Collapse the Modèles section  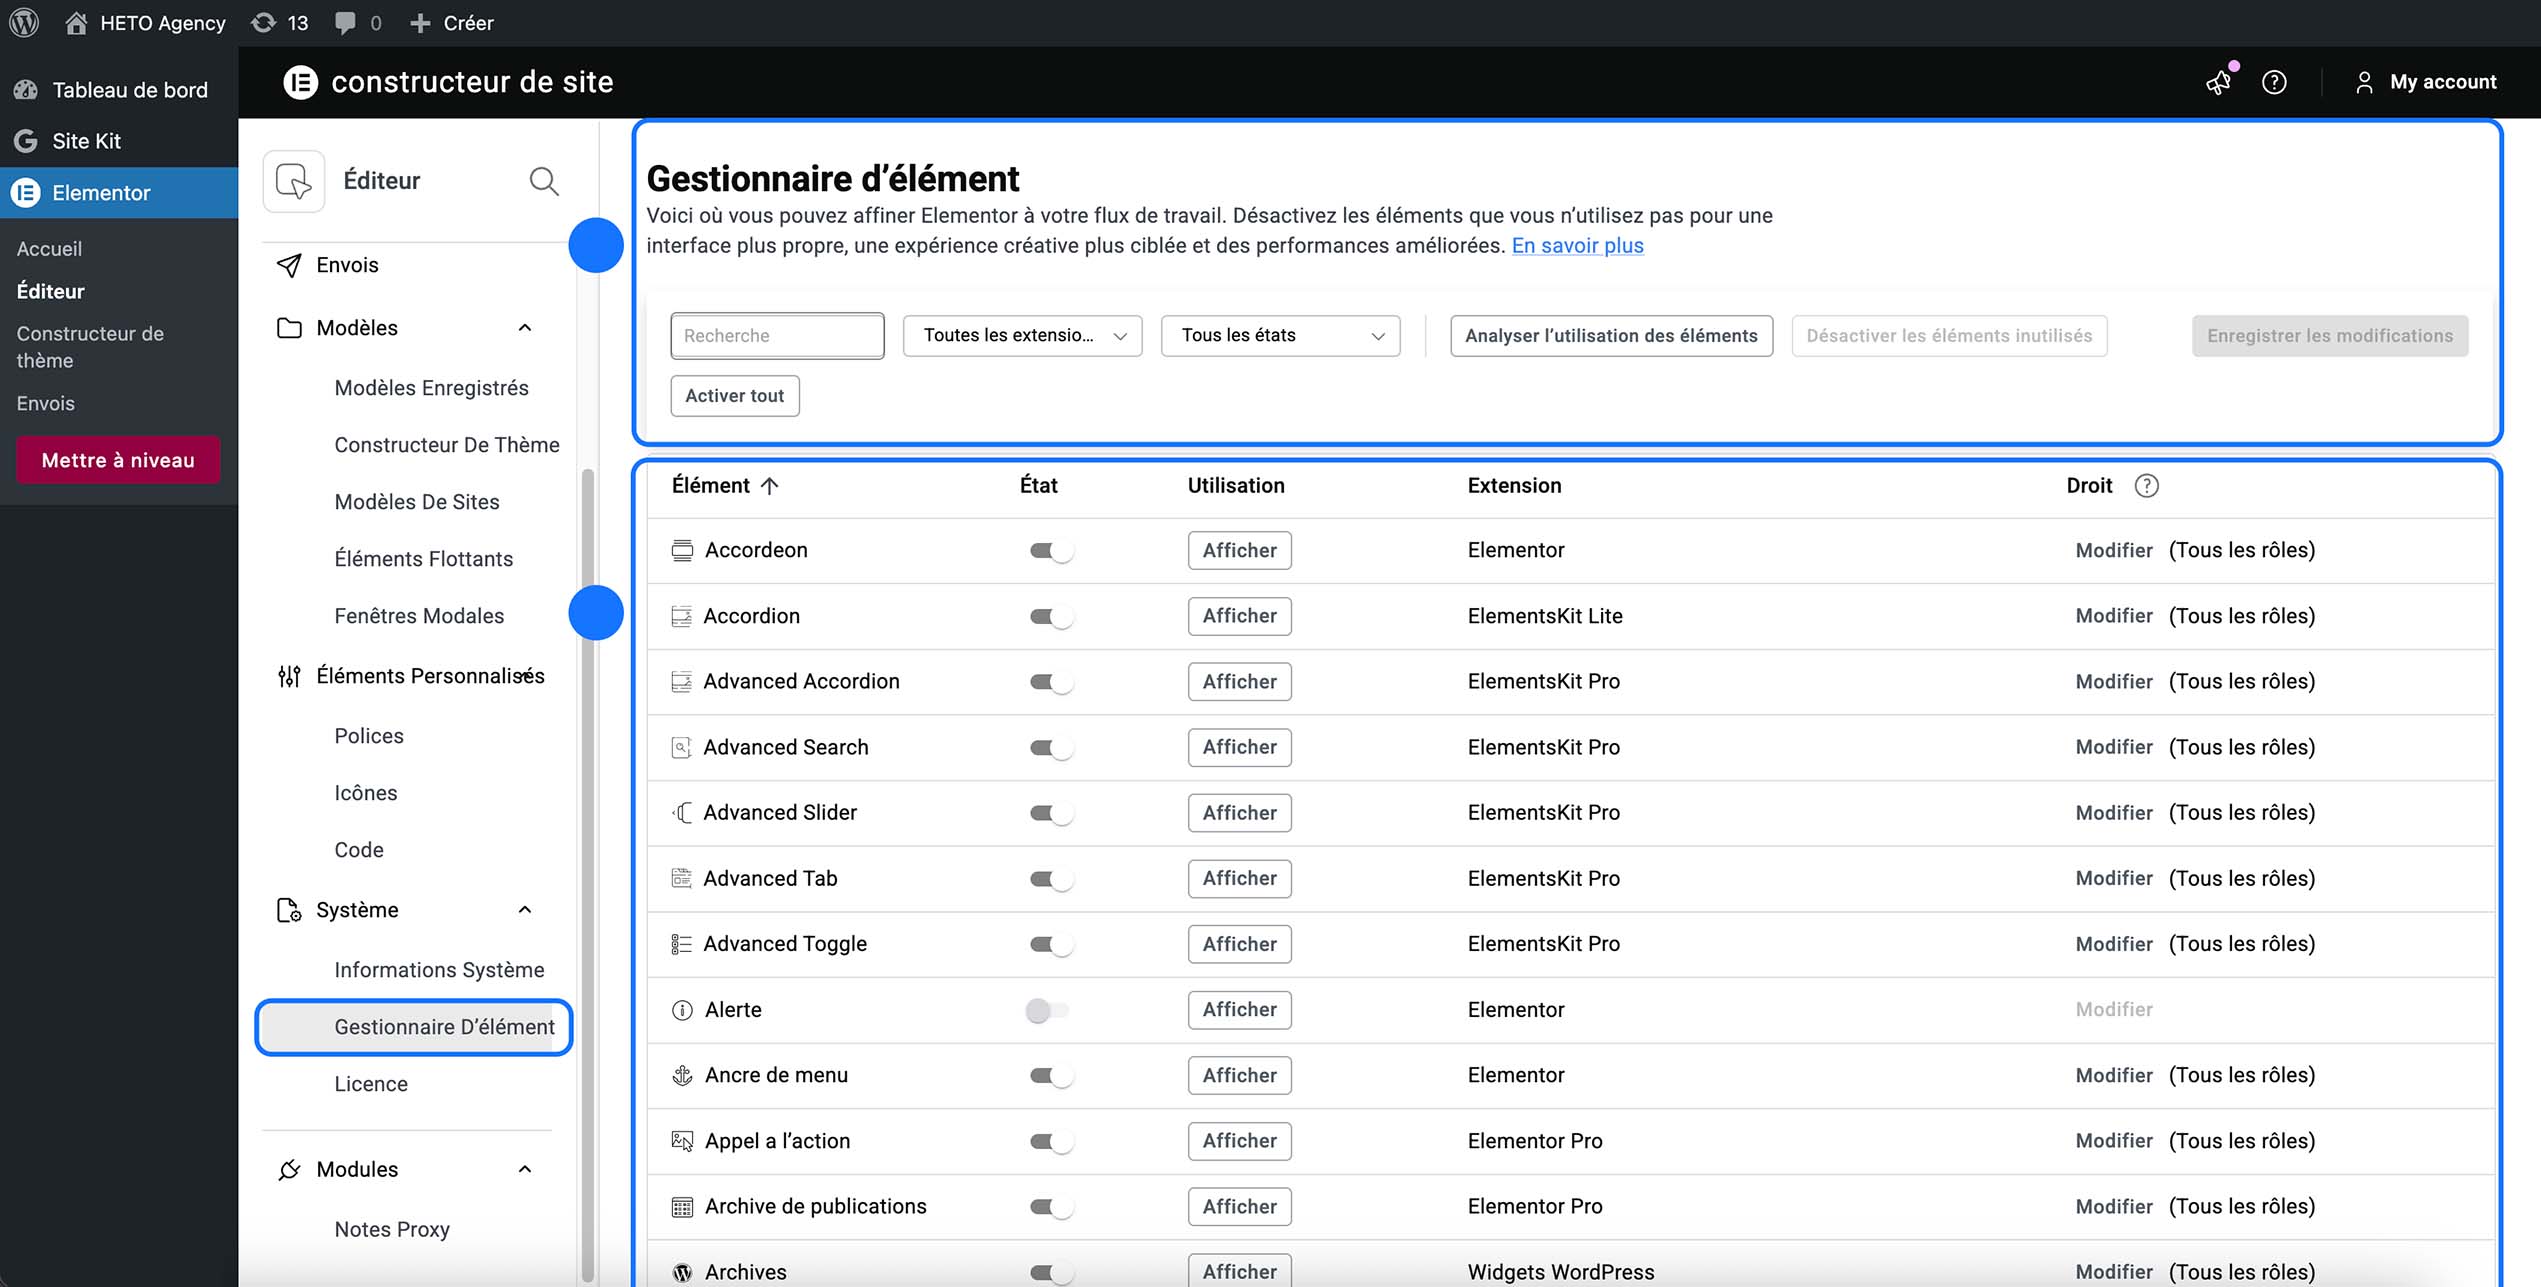(x=523, y=327)
